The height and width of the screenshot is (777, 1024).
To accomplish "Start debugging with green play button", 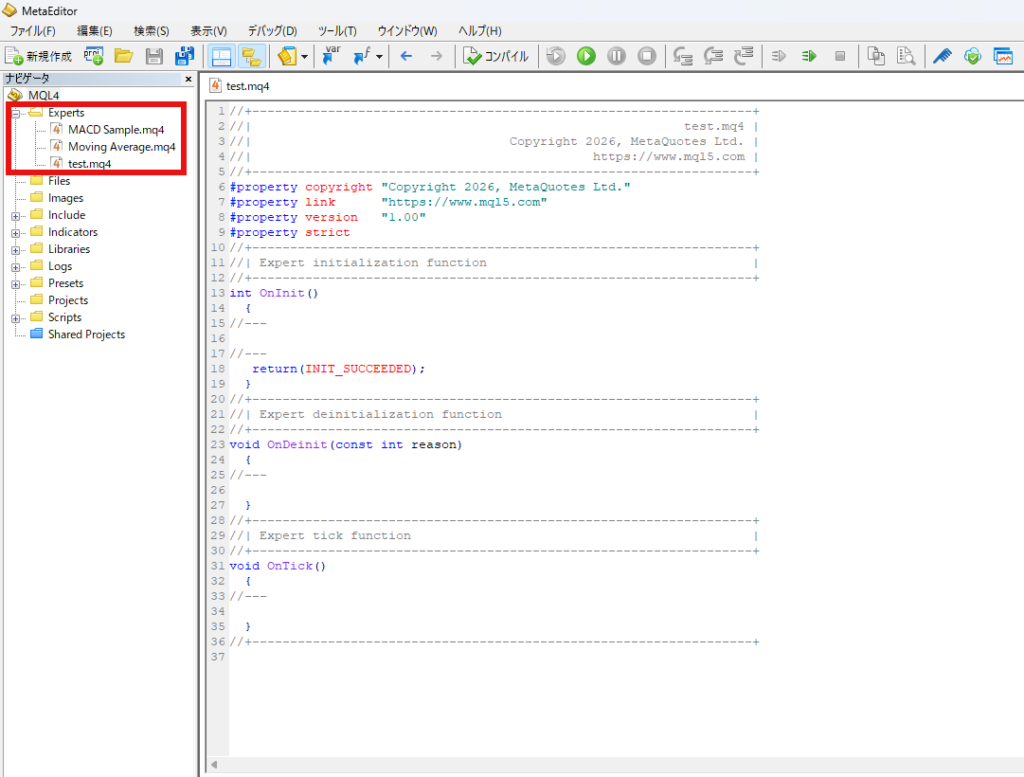I will [x=586, y=56].
